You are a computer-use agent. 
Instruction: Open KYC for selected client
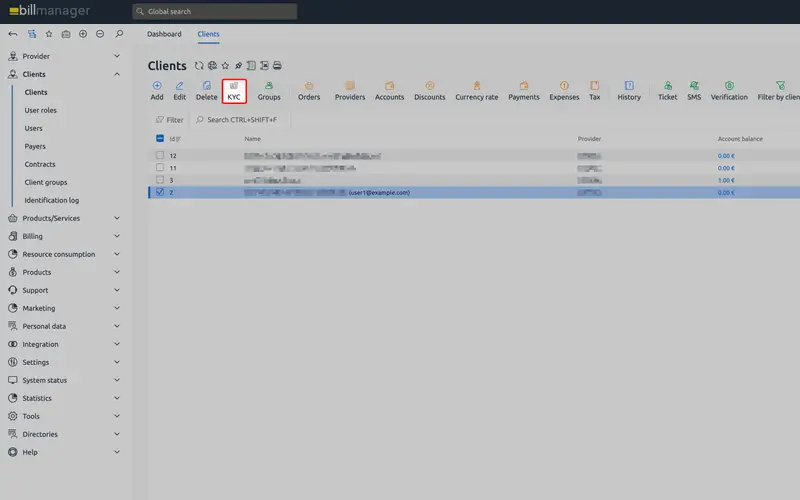(x=234, y=91)
